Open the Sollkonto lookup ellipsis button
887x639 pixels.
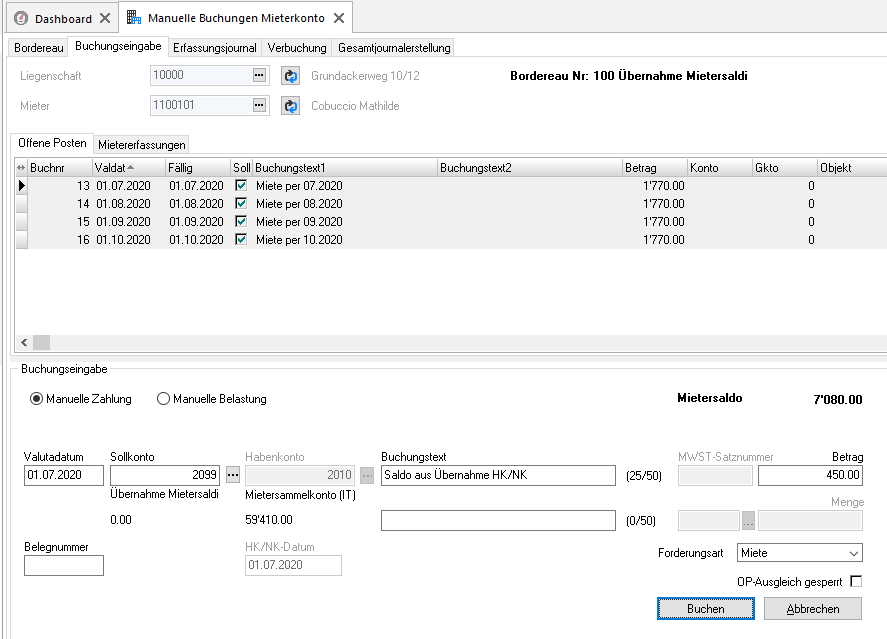pos(233,476)
